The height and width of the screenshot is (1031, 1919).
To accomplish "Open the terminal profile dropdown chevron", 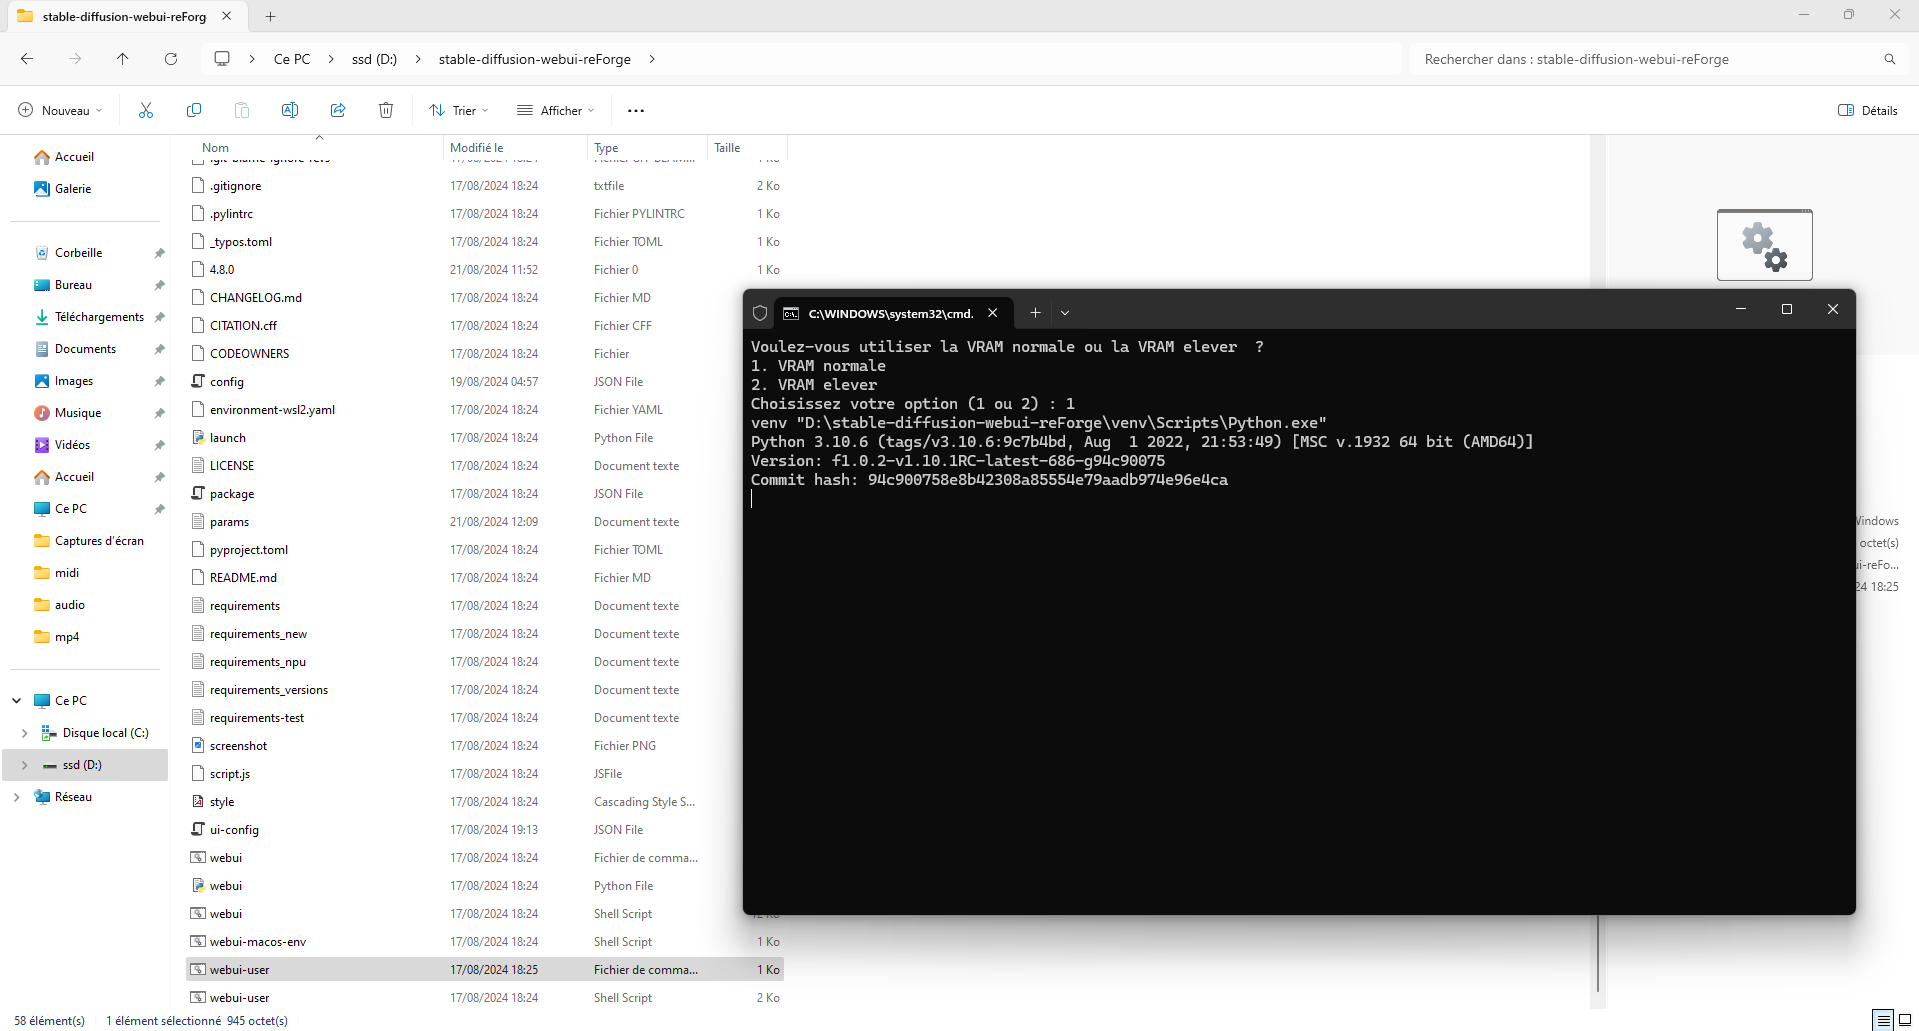I will pos(1065,313).
